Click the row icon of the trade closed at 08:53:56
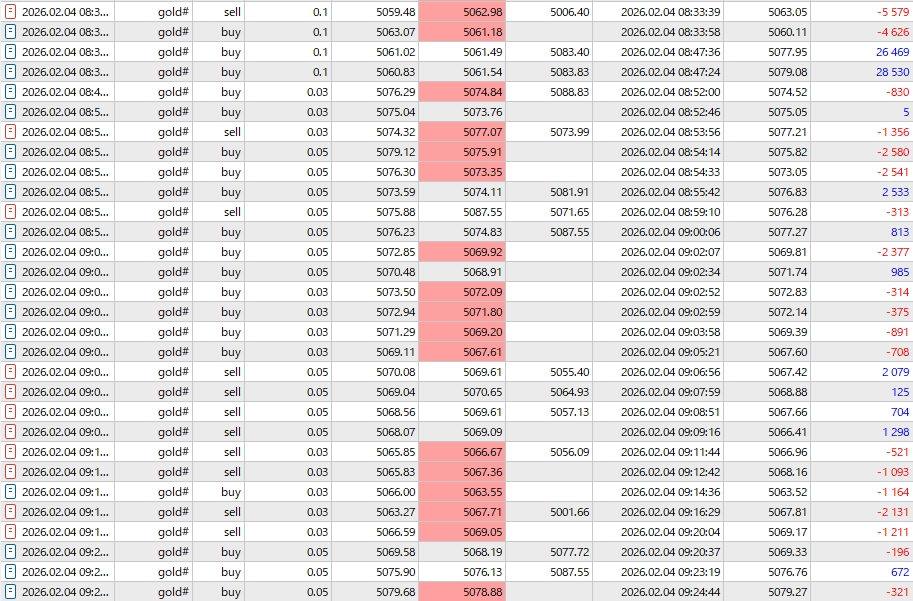Image resolution: width=913 pixels, height=601 pixels. click(10, 132)
